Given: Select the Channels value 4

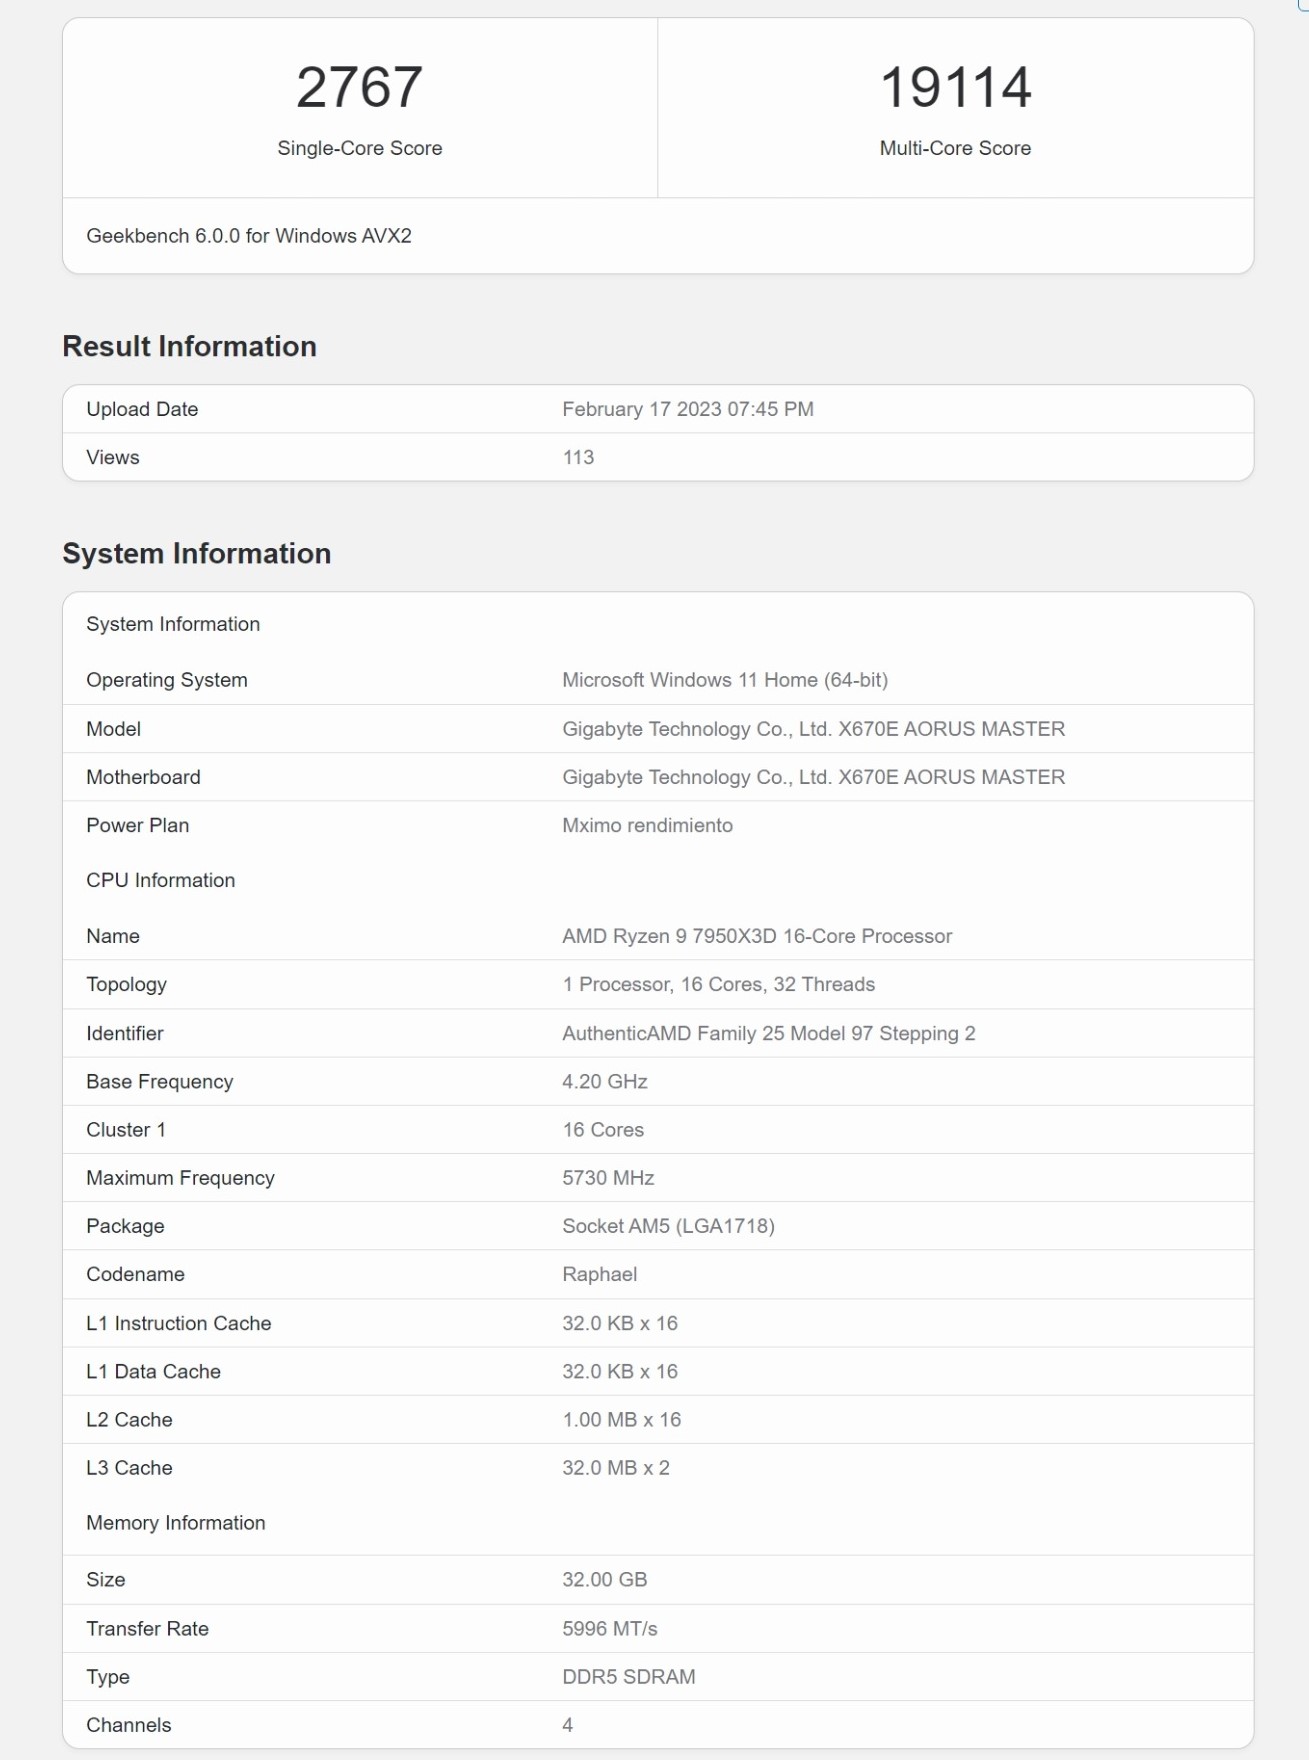Looking at the screenshot, I should pyautogui.click(x=568, y=1725).
